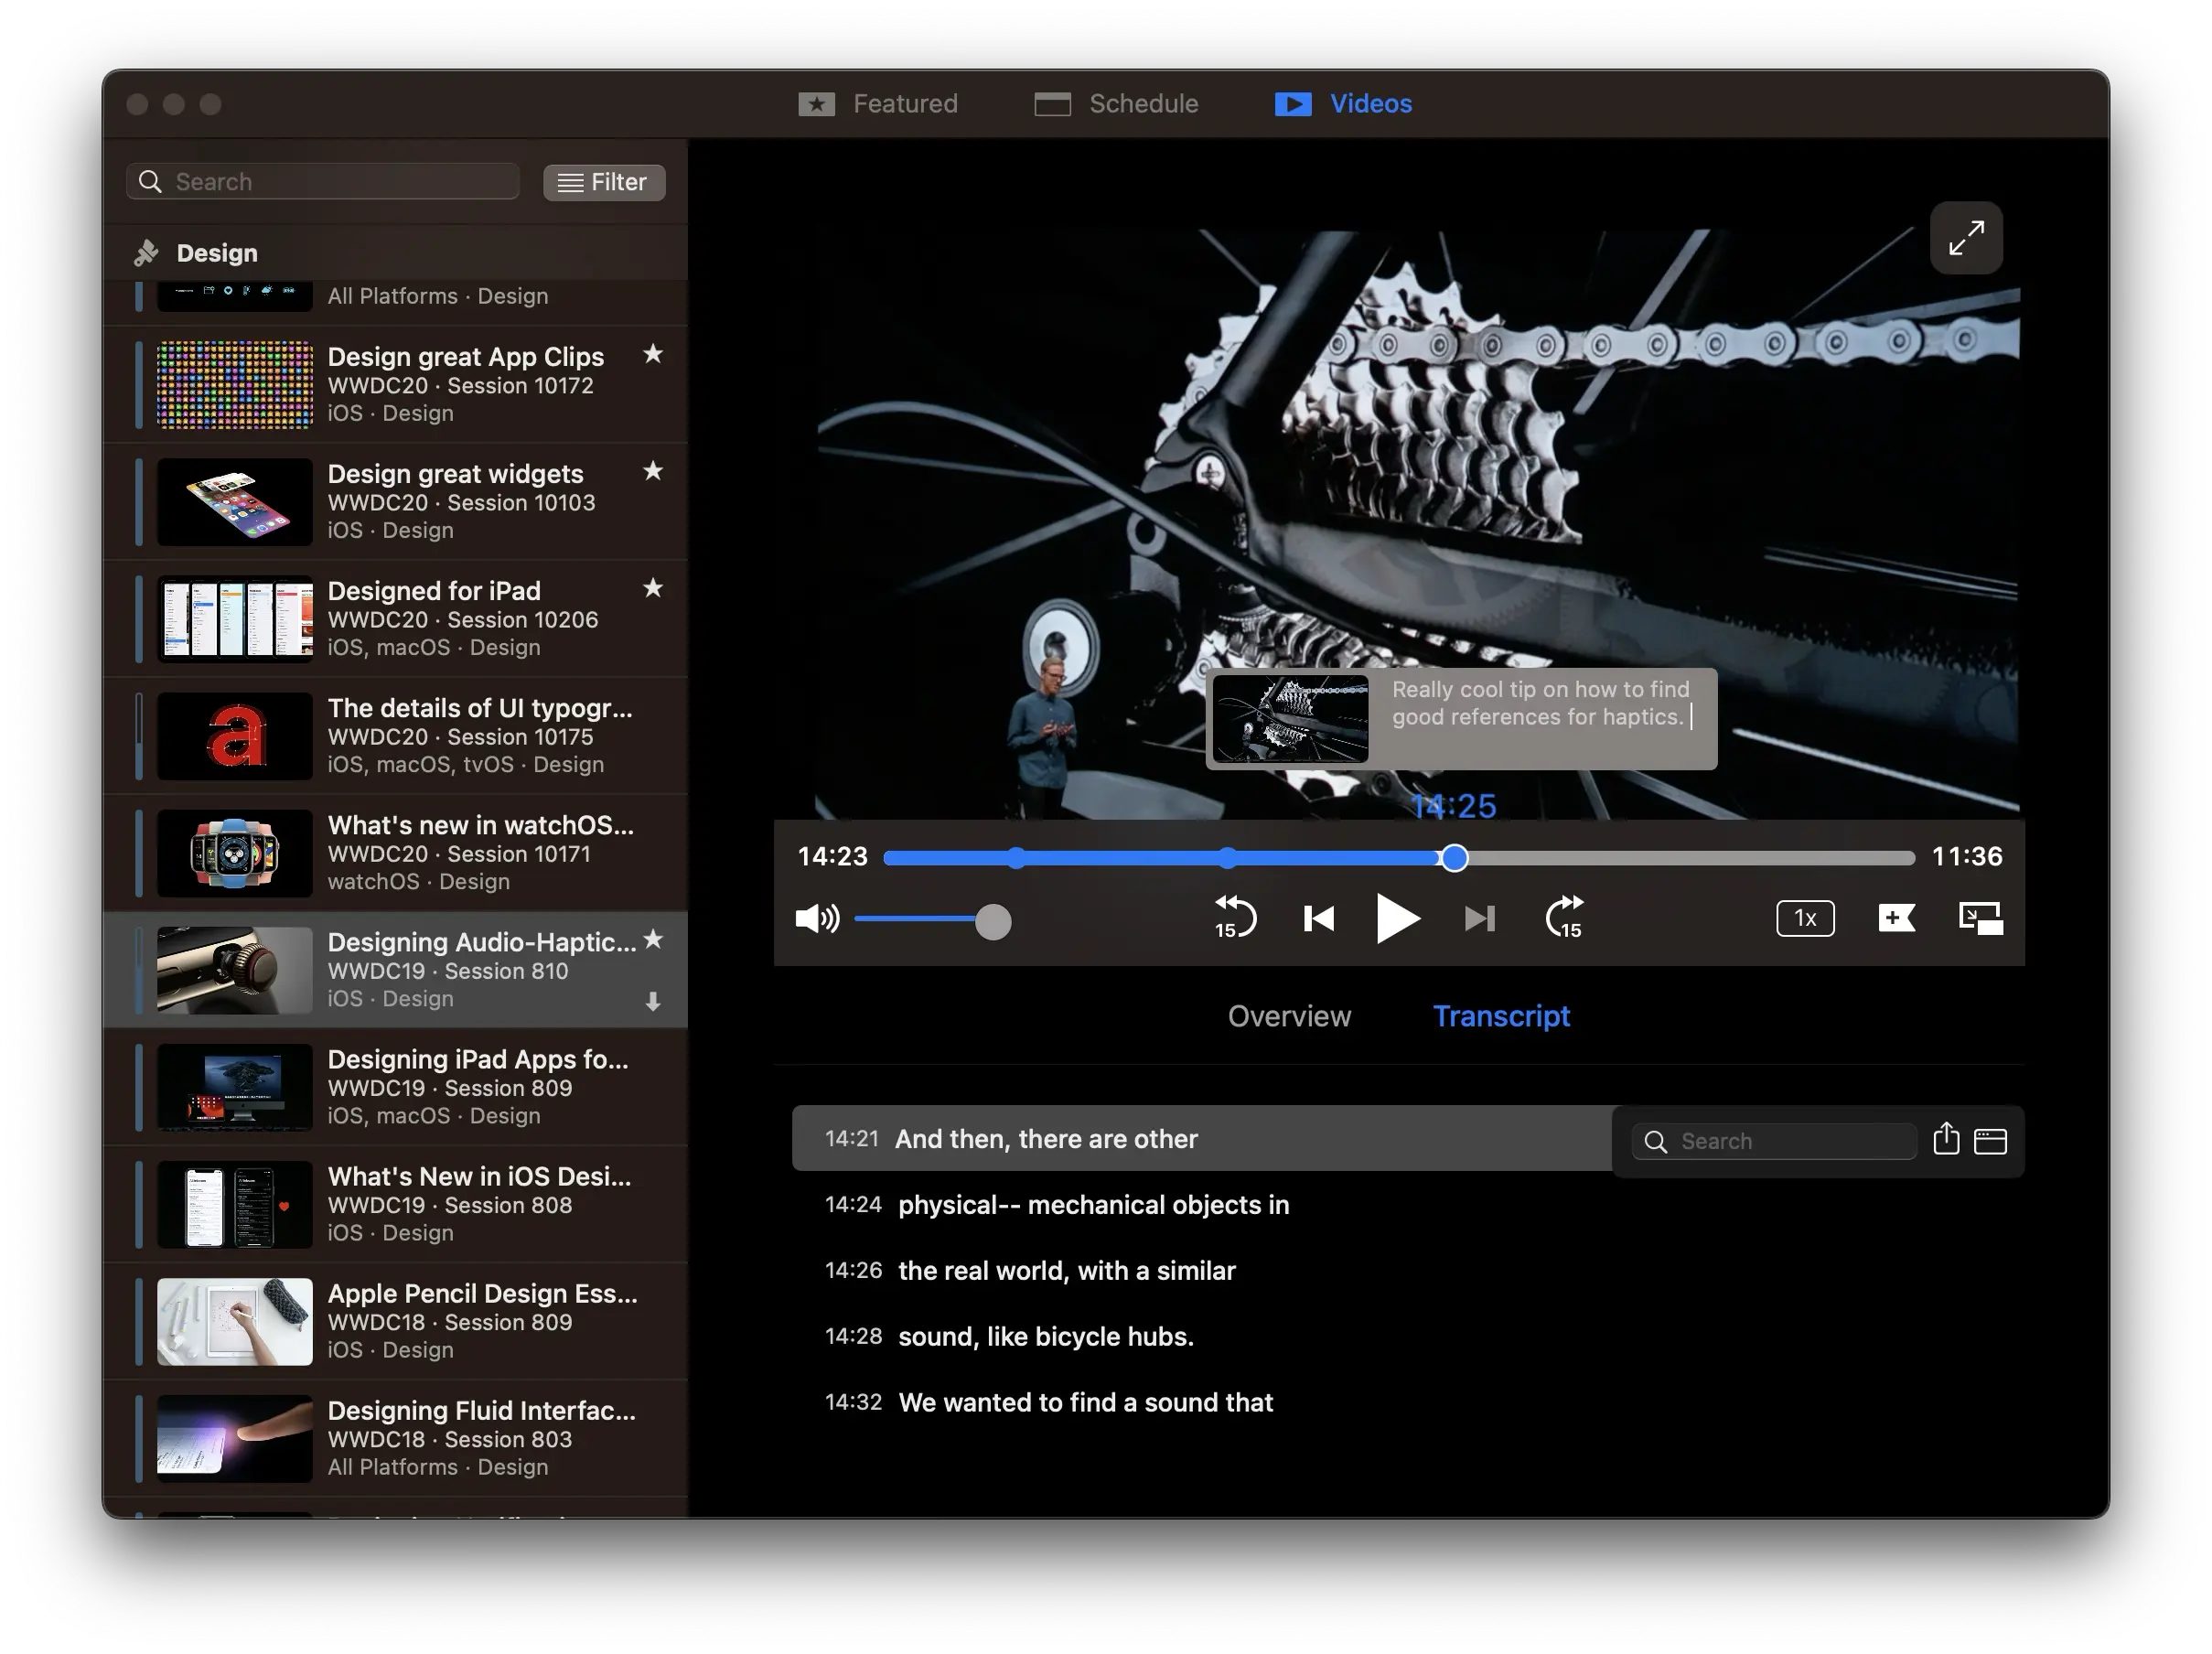Toggle star on Design great App Clips
The height and width of the screenshot is (1654, 2212).
[x=653, y=354]
